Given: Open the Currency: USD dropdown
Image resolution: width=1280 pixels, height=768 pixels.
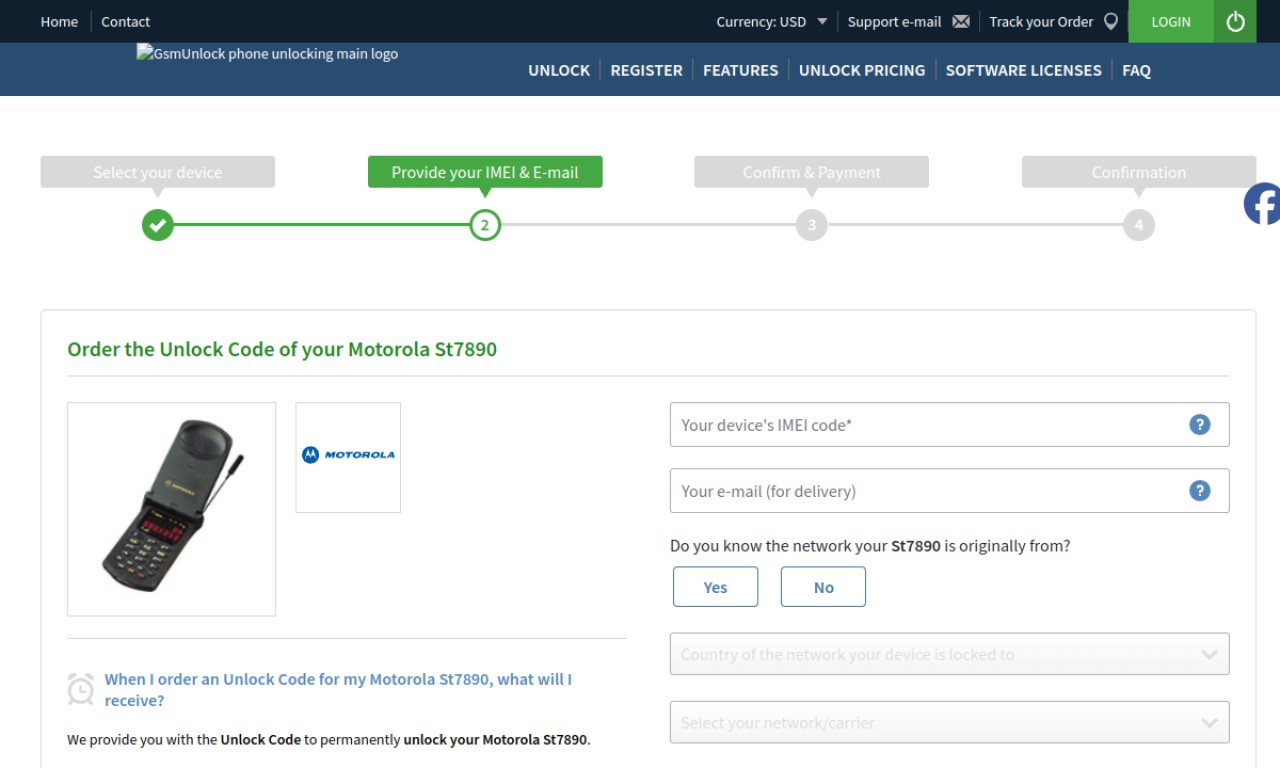Looking at the screenshot, I should click(772, 21).
